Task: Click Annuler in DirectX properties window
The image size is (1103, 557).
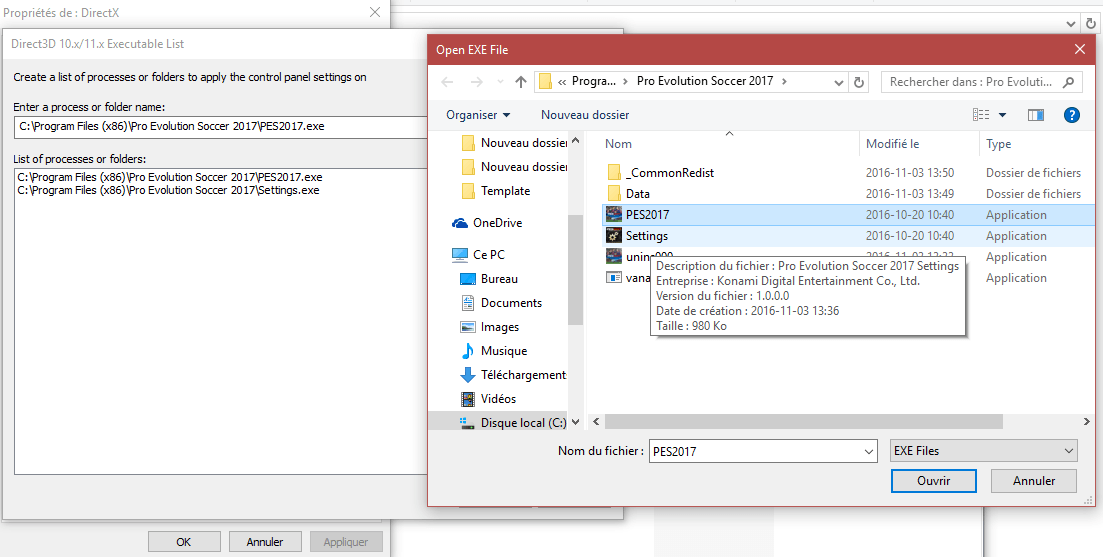Action: [x=265, y=542]
